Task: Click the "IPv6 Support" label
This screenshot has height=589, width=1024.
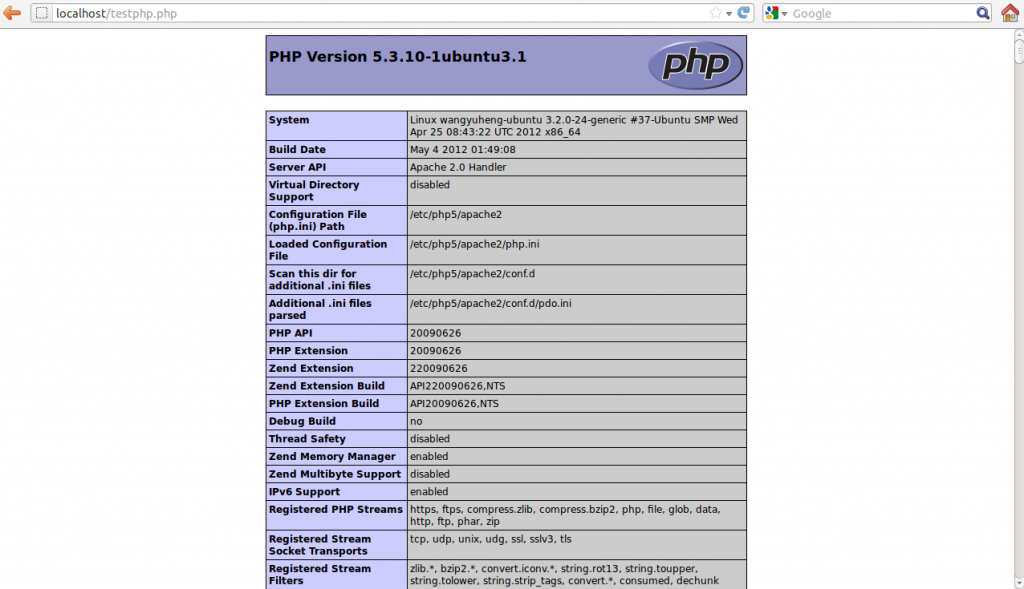Action: tap(304, 492)
